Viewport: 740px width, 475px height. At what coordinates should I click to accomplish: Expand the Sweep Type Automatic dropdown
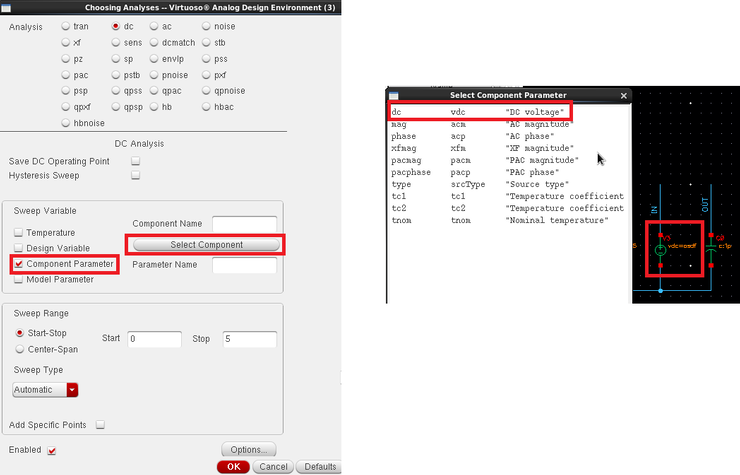tap(72, 390)
